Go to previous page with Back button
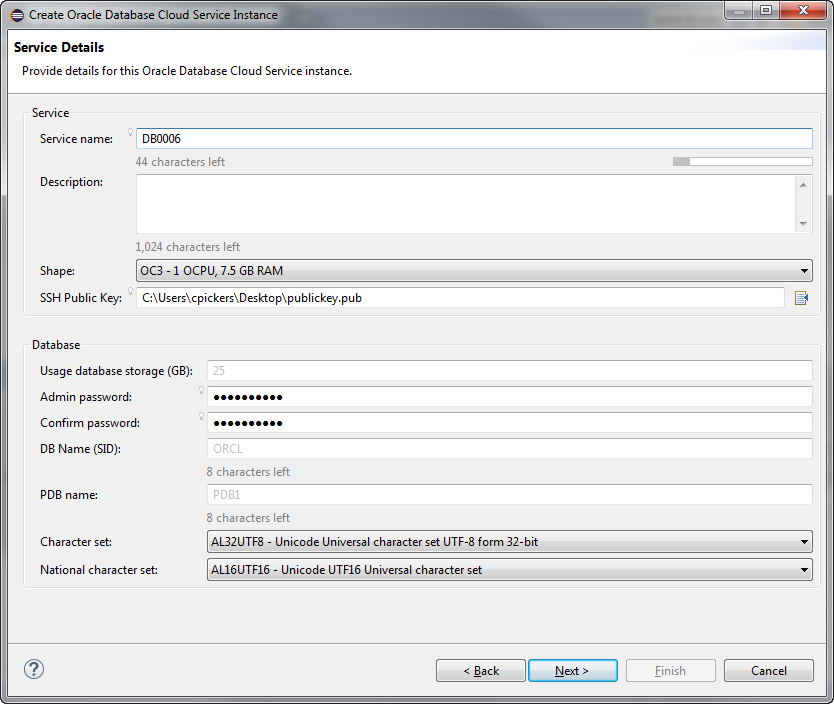The image size is (834, 704). click(481, 671)
